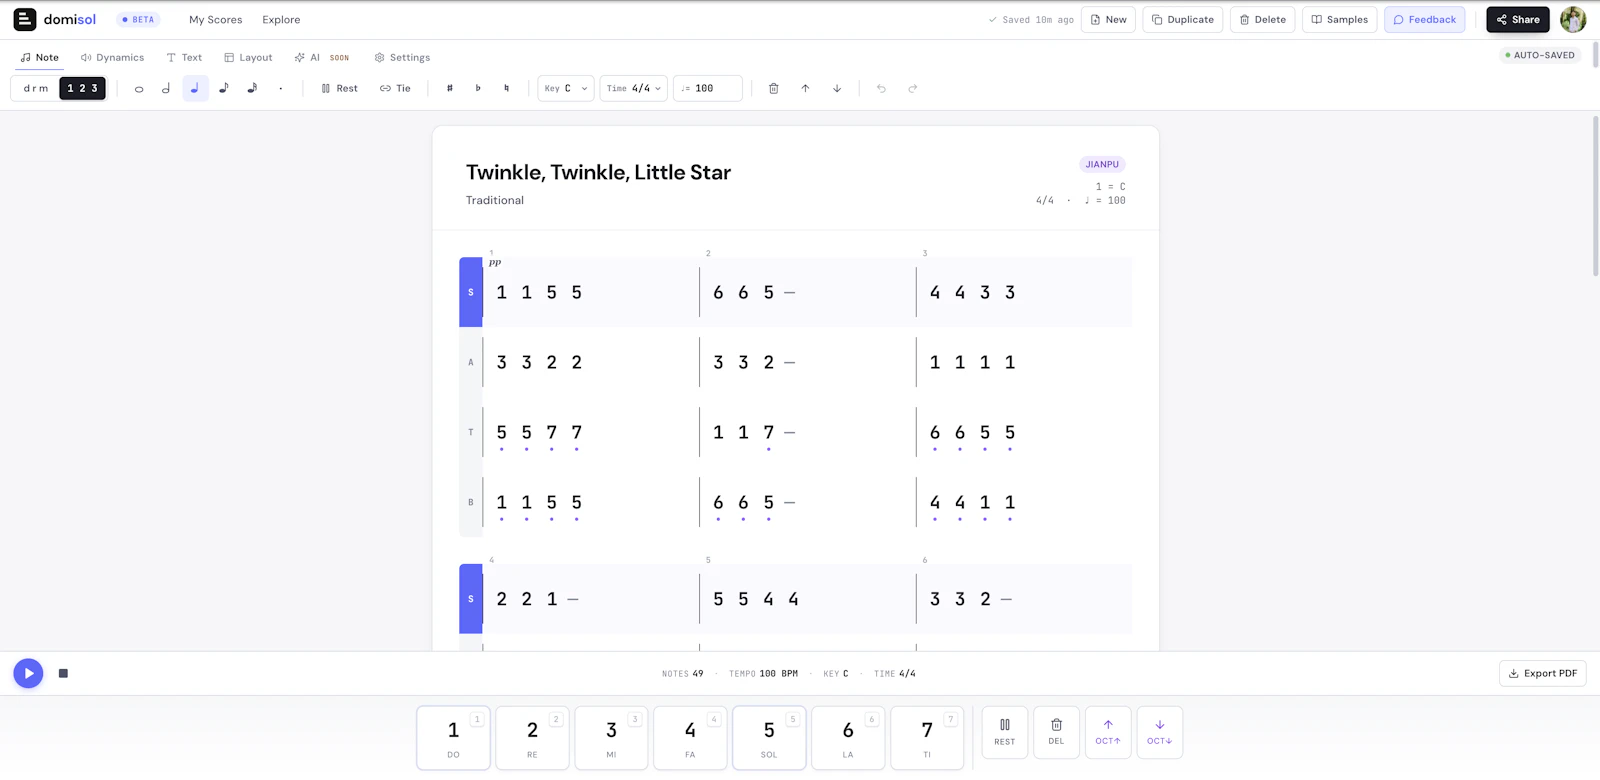Select the quarter note duration

[195, 88]
